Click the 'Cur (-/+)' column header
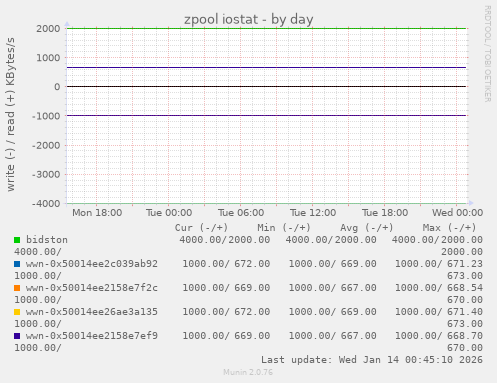Viewport: 497px width, 383px height. (202, 228)
